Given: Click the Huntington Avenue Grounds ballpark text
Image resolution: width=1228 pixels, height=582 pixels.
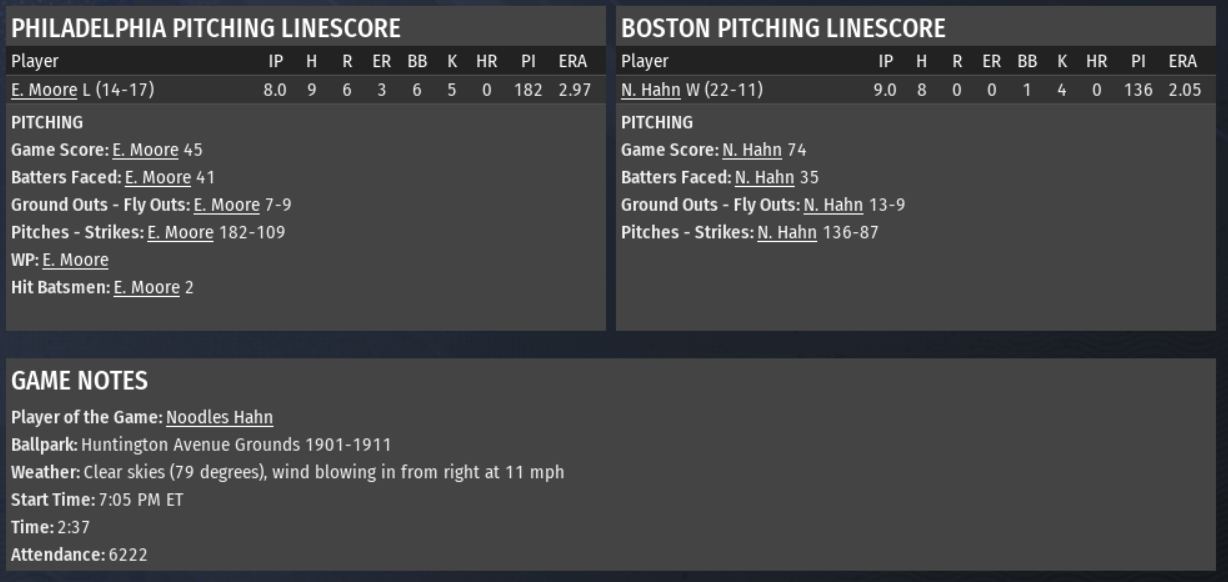Looking at the screenshot, I should [x=236, y=445].
